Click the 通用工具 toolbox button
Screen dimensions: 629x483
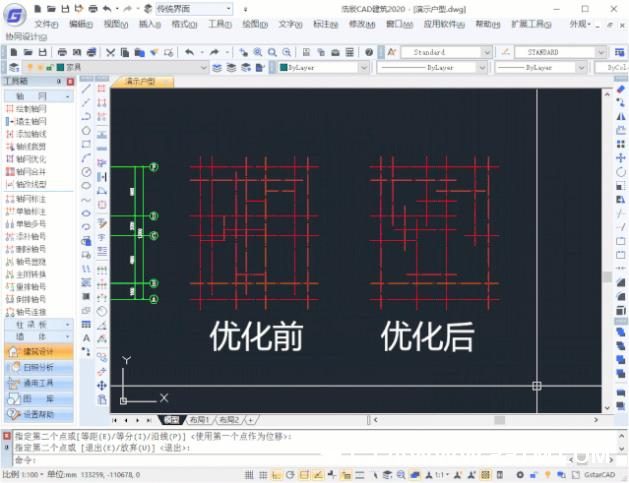click(x=39, y=383)
